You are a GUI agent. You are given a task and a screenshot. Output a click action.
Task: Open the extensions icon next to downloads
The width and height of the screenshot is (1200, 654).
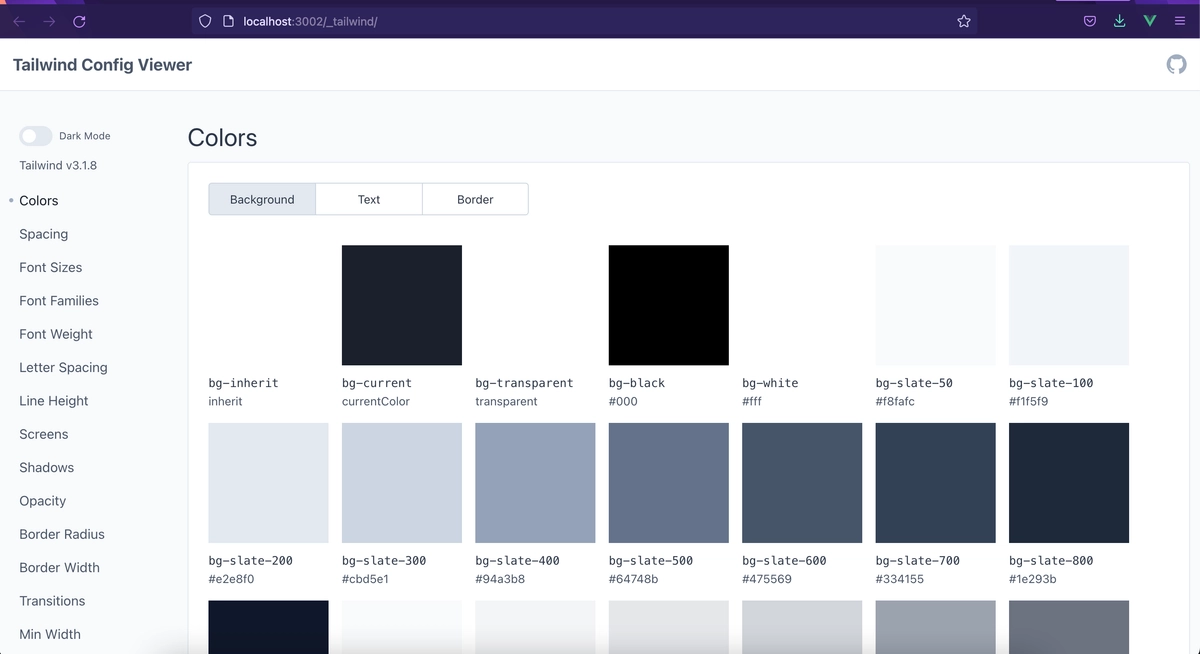1089,20
